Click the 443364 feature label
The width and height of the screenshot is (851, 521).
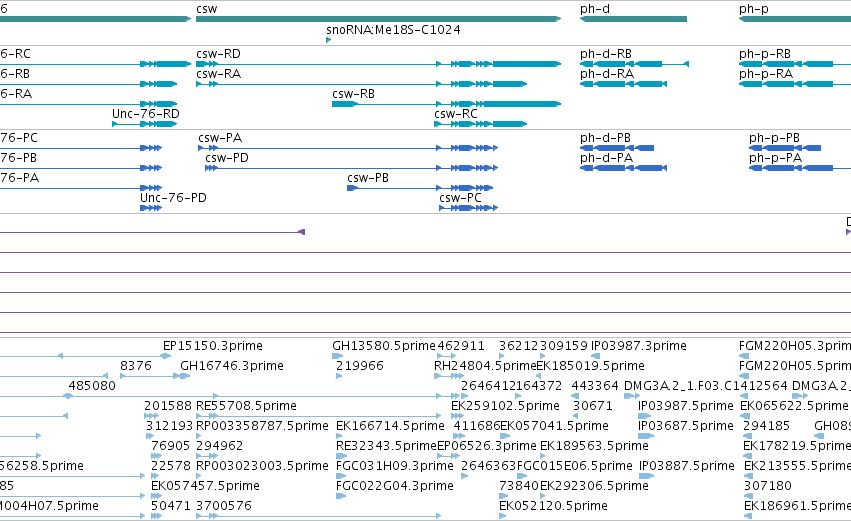point(595,386)
